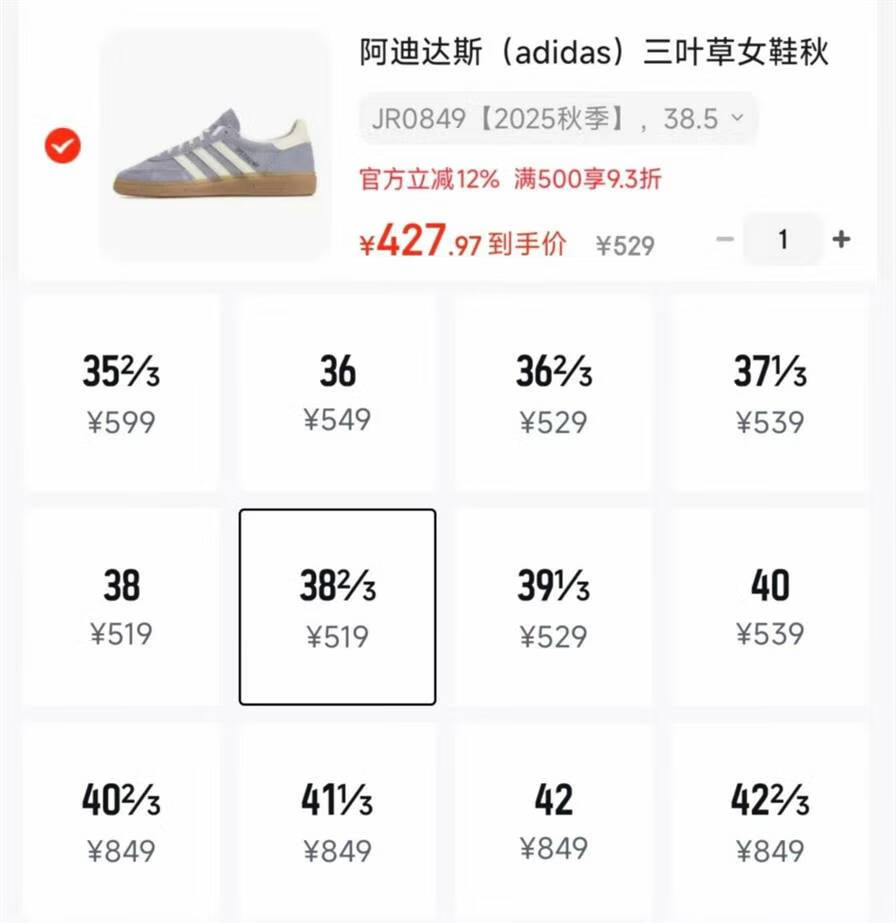
Task: Select size 42 priced ¥849
Action: [x=553, y=823]
